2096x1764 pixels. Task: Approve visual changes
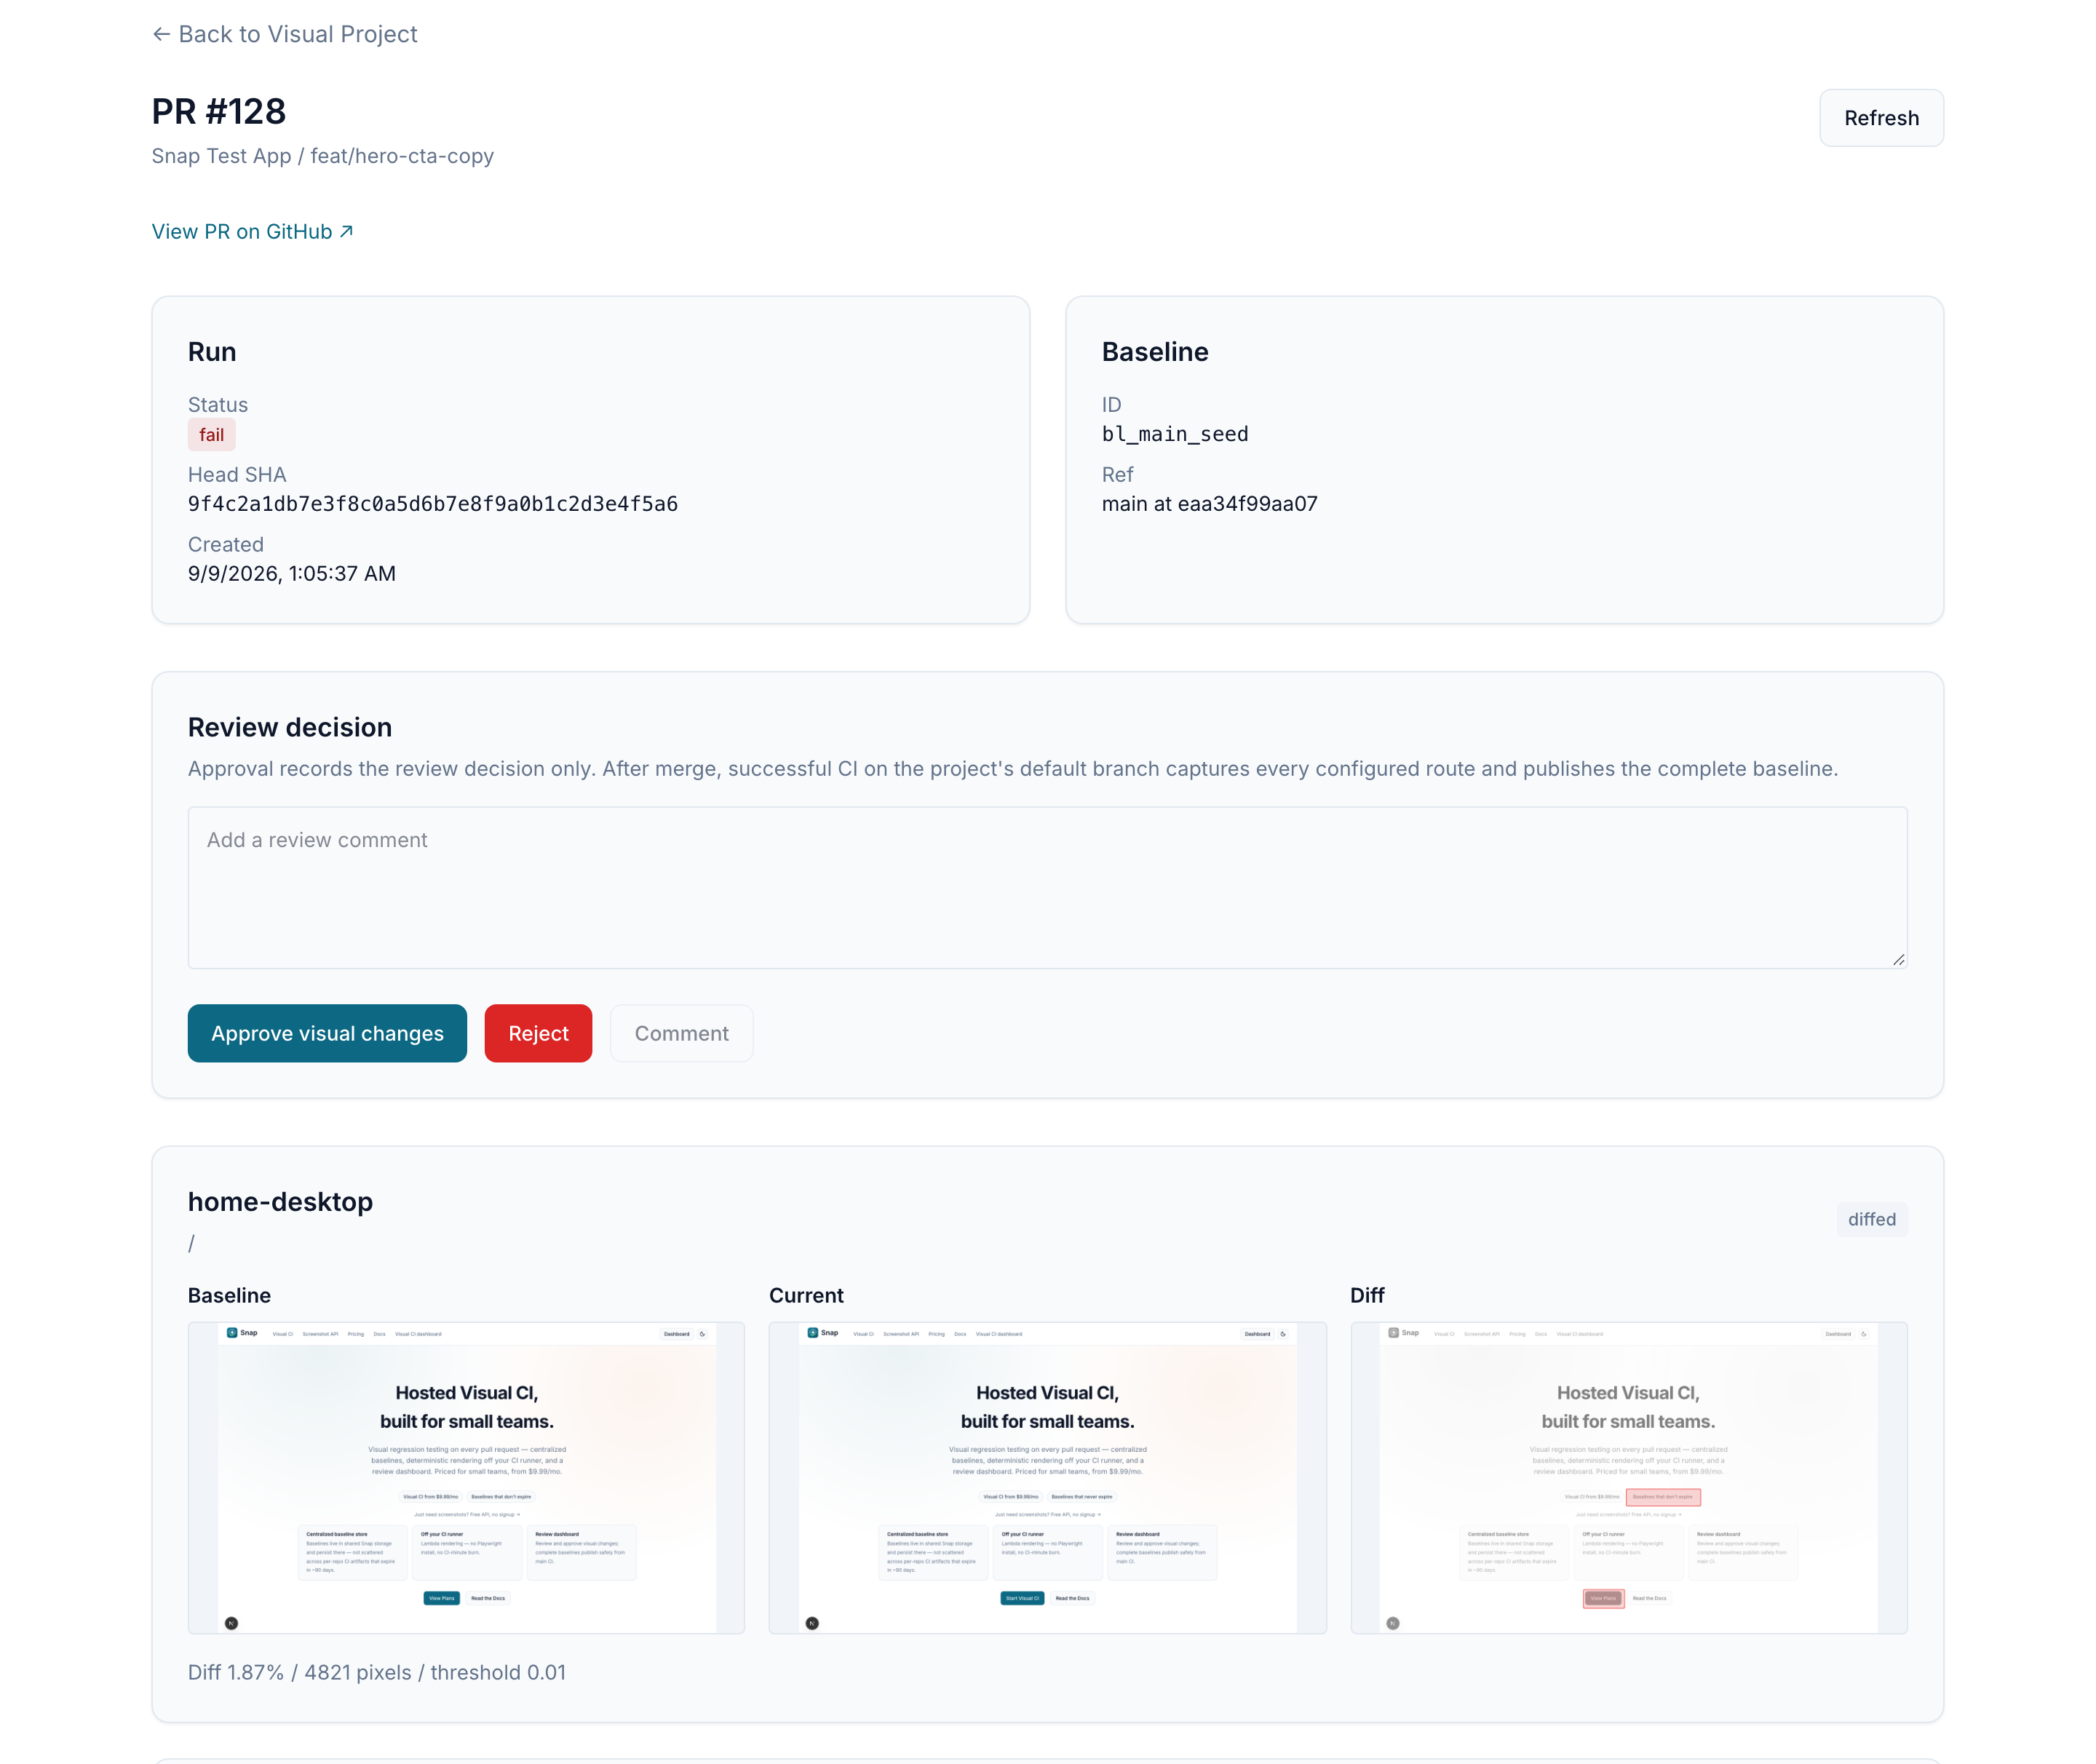tap(327, 1033)
